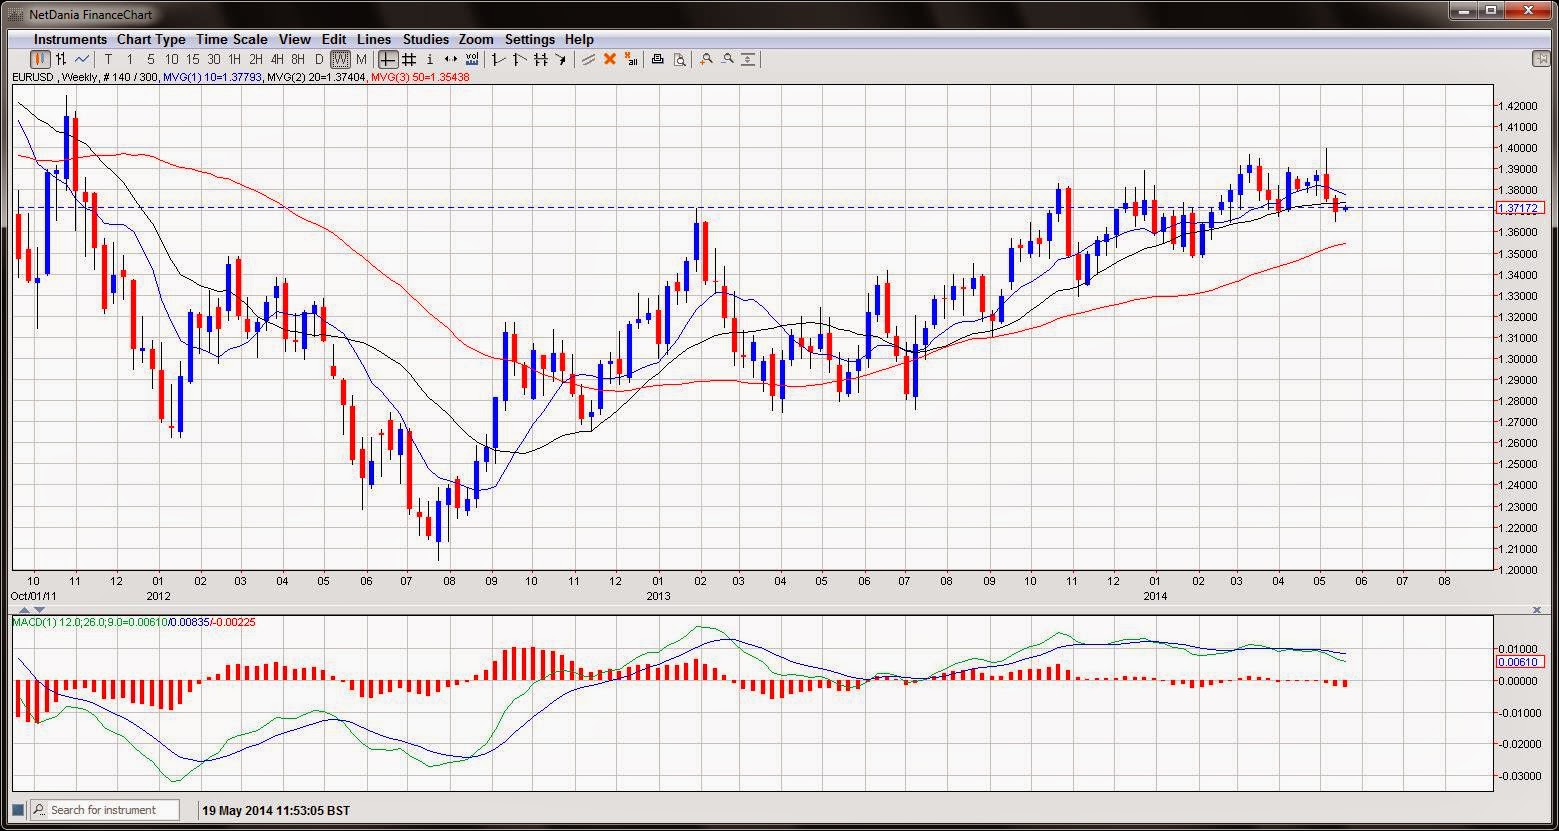Open the Studies menu
This screenshot has height=831, width=1559.
click(426, 39)
